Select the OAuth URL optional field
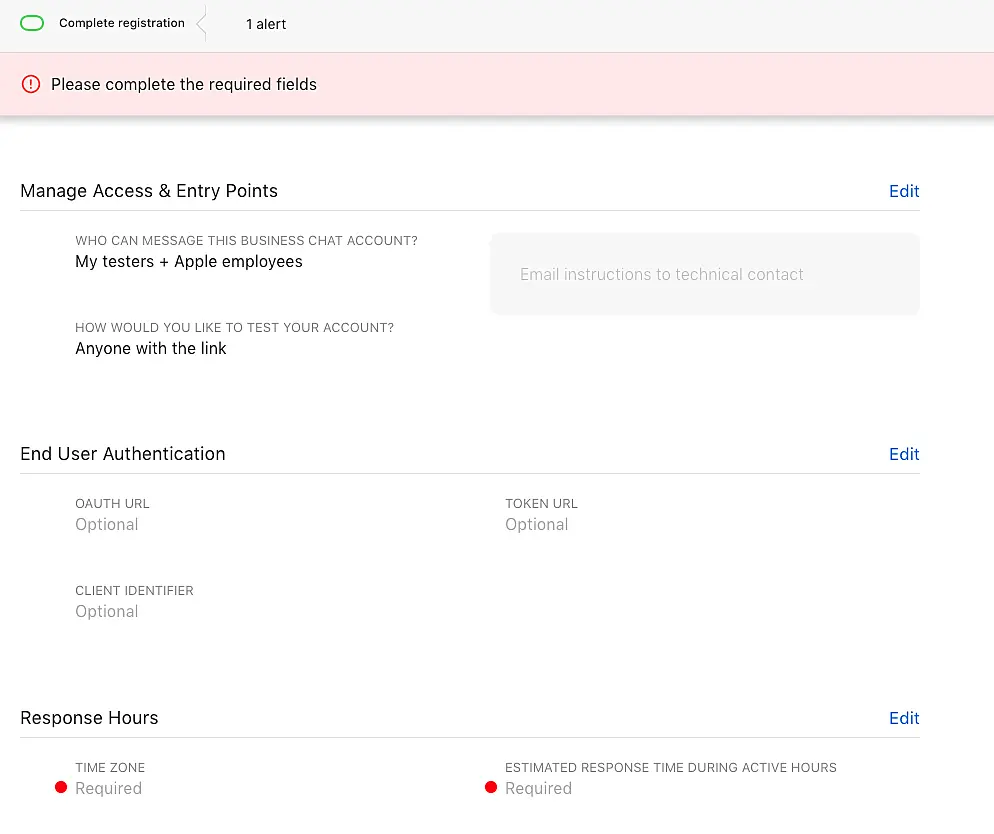This screenshot has width=994, height=834. (107, 525)
